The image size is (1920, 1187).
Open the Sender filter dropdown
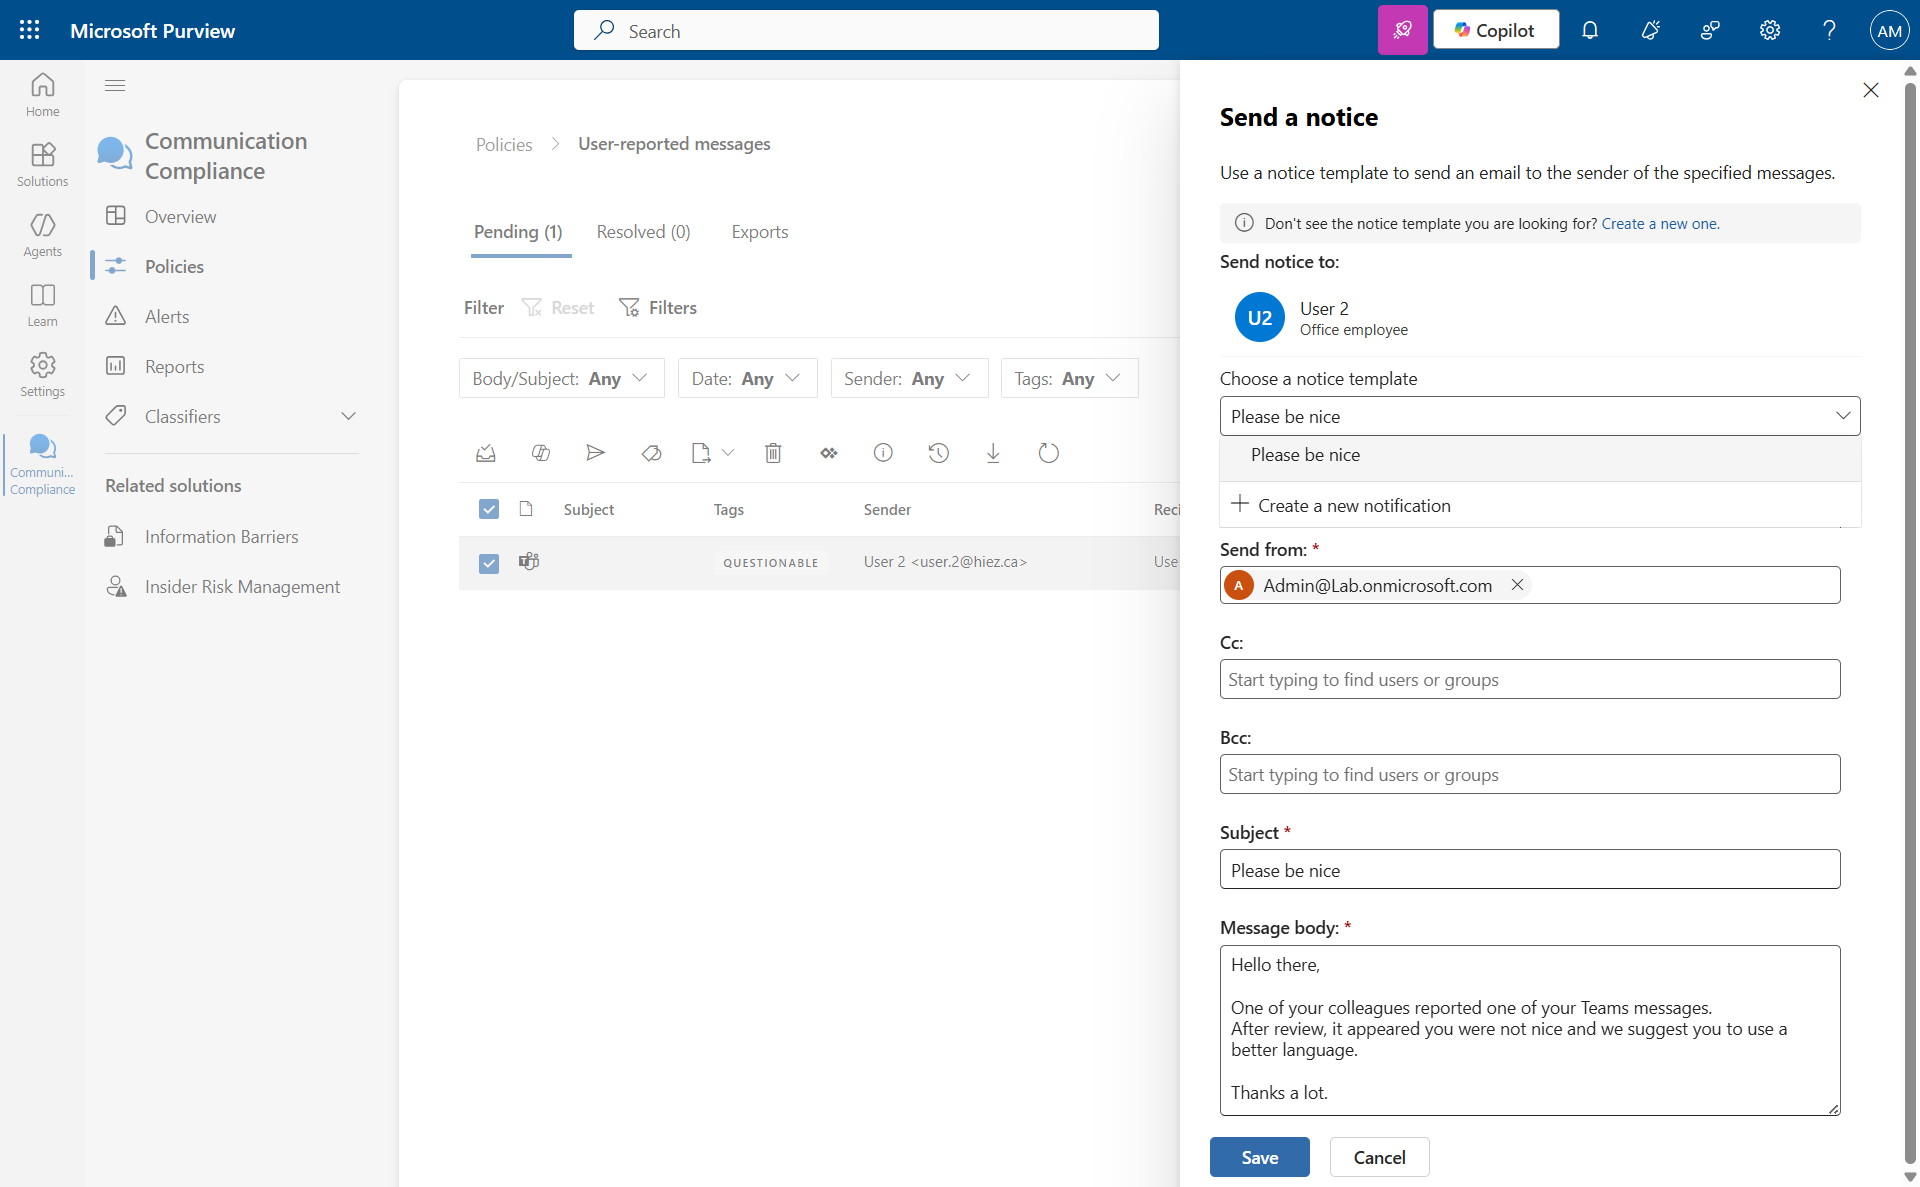[x=908, y=378]
